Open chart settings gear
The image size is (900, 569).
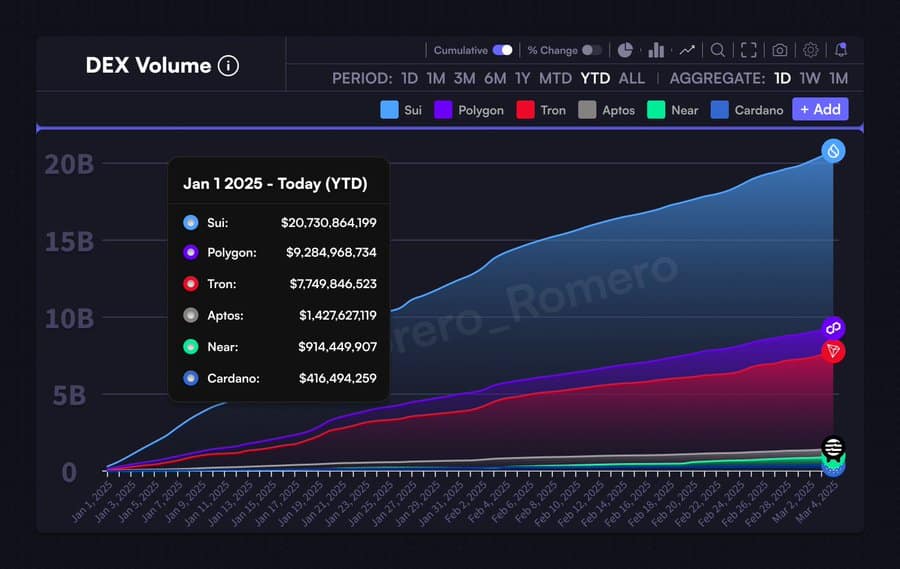[810, 51]
